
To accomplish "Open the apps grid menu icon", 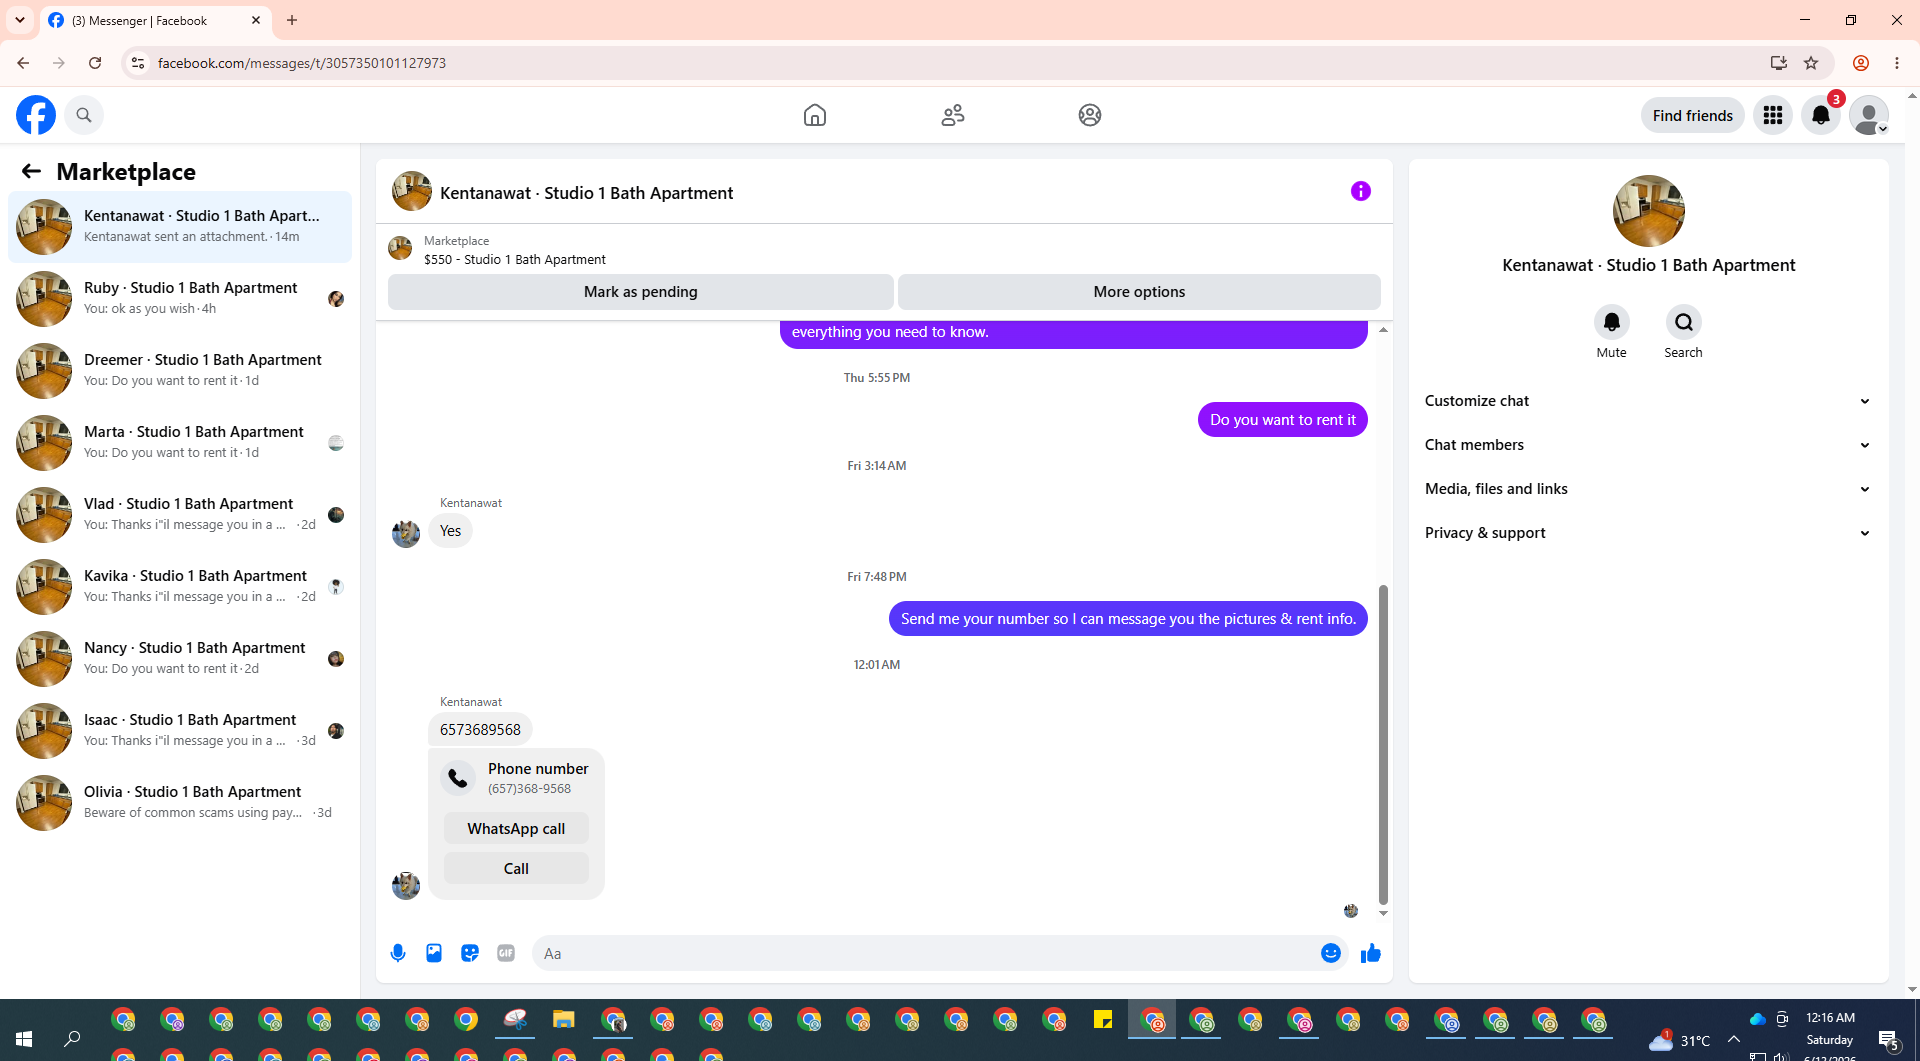I will [1773, 115].
